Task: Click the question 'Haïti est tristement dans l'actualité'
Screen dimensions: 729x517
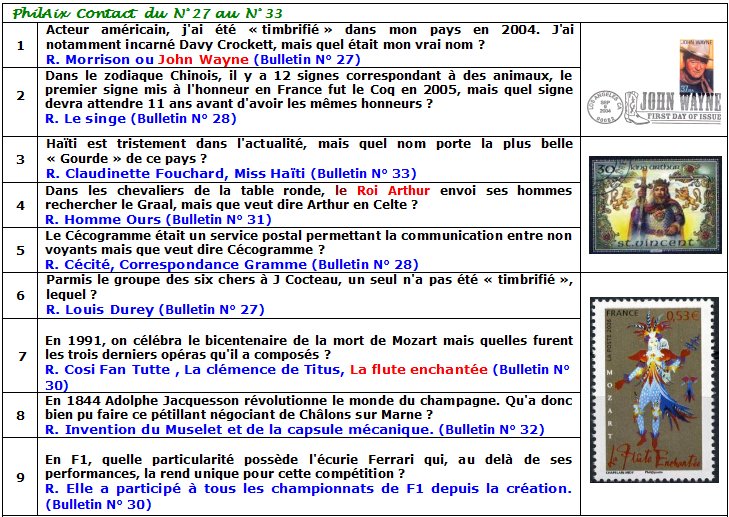Action: [x=309, y=151]
